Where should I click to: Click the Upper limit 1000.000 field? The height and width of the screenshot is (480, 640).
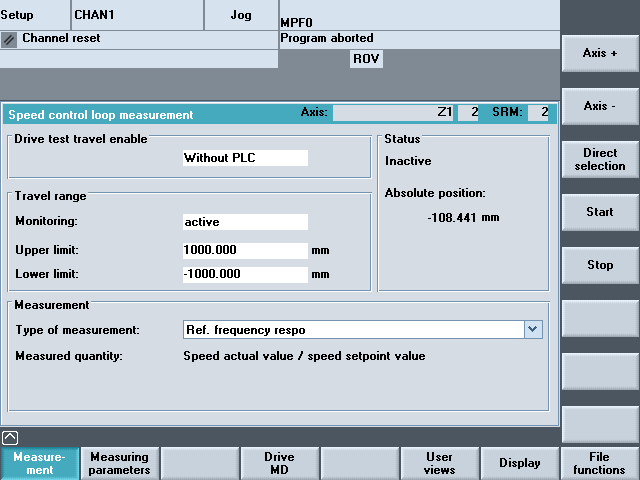click(x=245, y=250)
